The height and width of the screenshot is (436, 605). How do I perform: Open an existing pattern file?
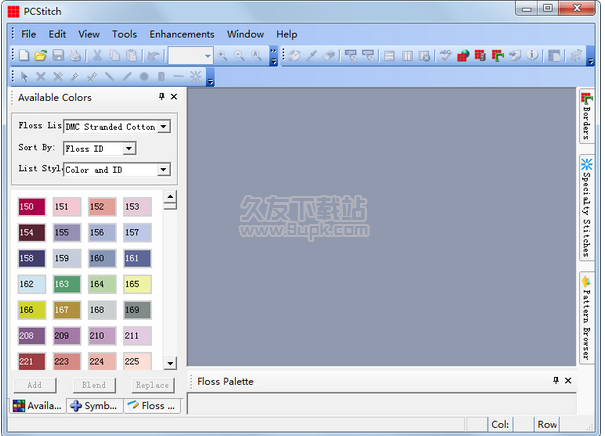[x=40, y=56]
